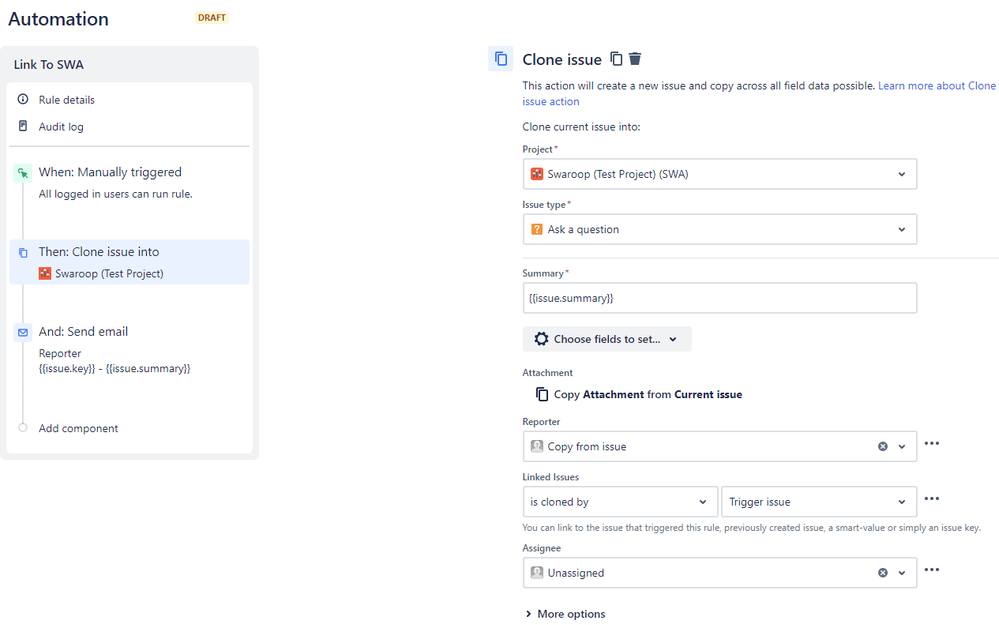Viewport: 999px width, 625px height.
Task: Click the {{issue.key}} - {{issue.summary}} email subject text
Action: pyautogui.click(x=115, y=368)
